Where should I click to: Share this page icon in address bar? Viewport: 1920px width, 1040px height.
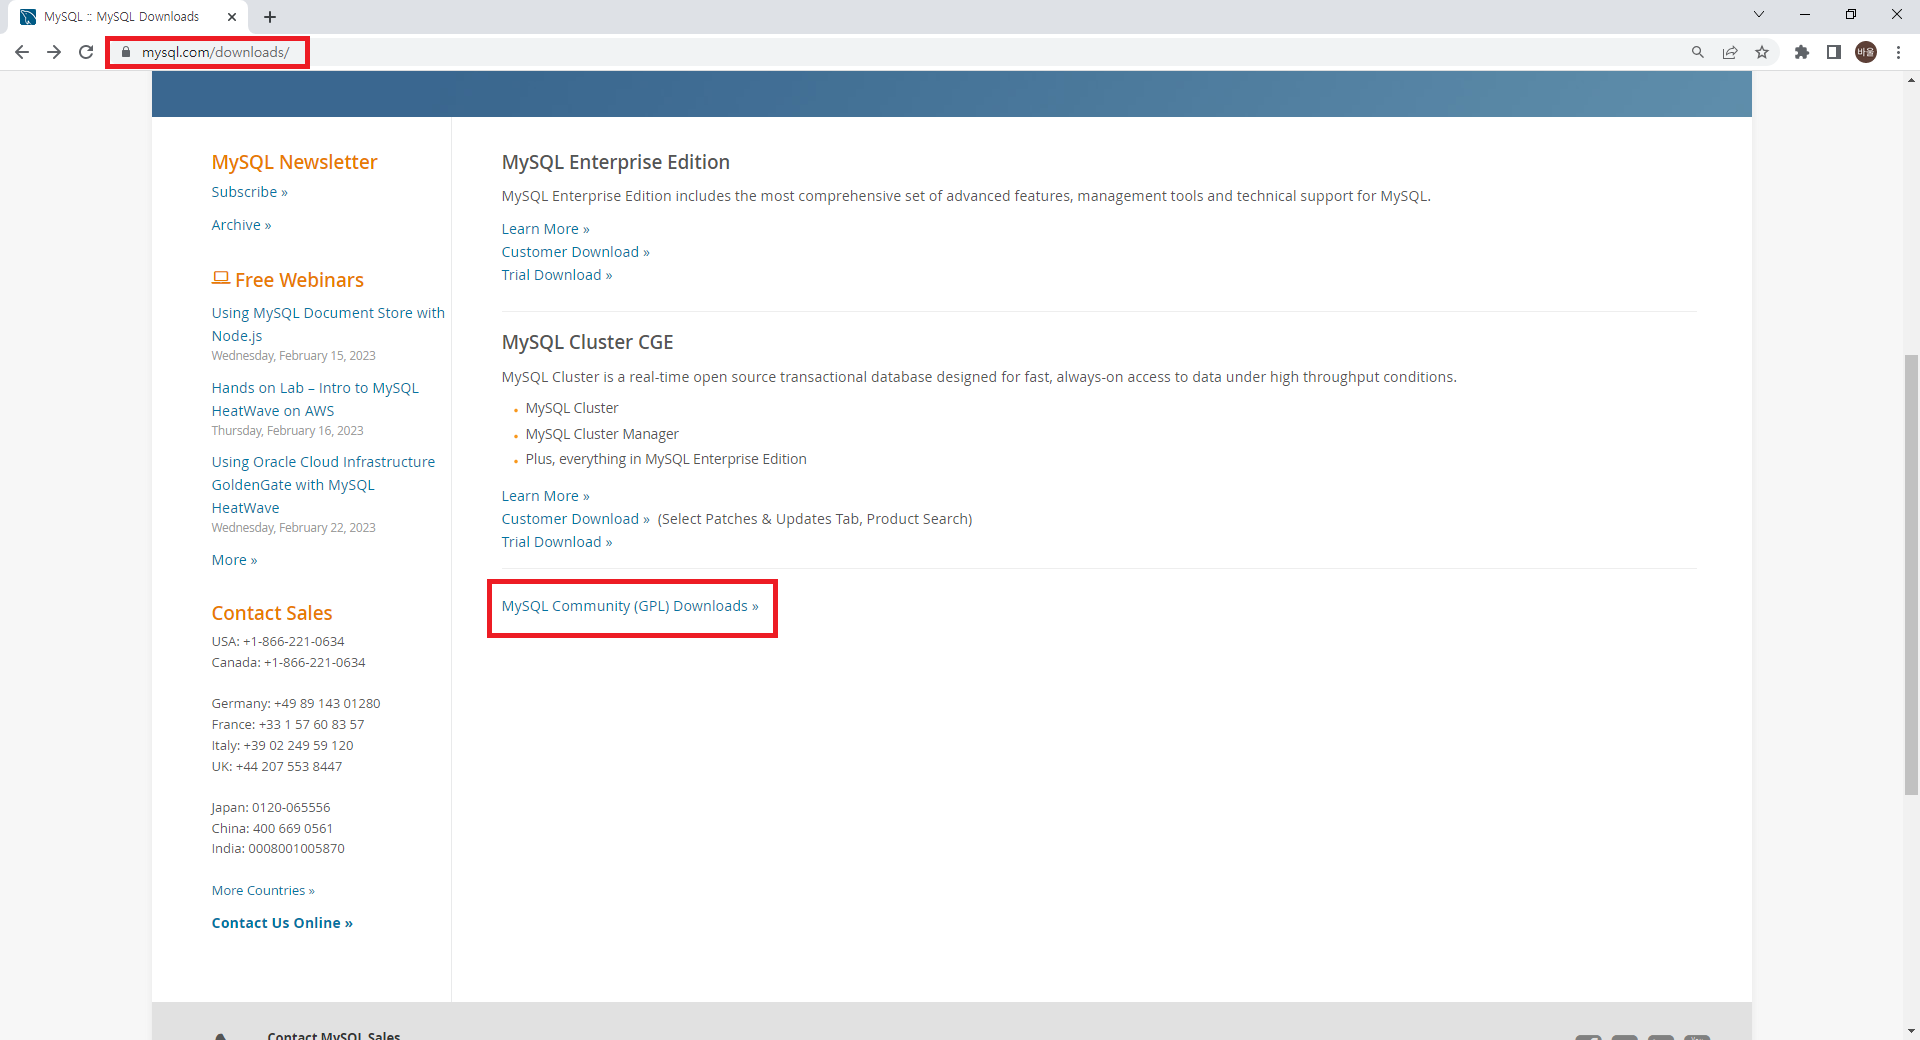click(x=1730, y=52)
